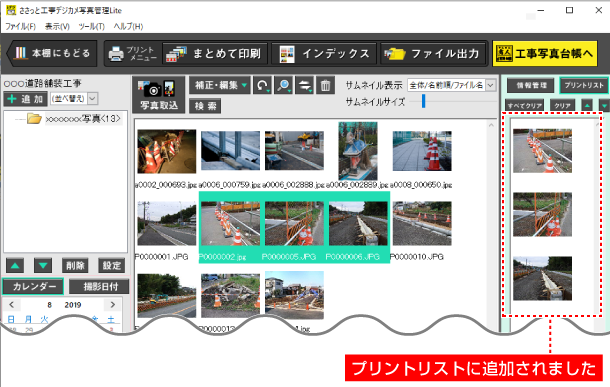Open サムネイル表示 combo box

point(452,85)
